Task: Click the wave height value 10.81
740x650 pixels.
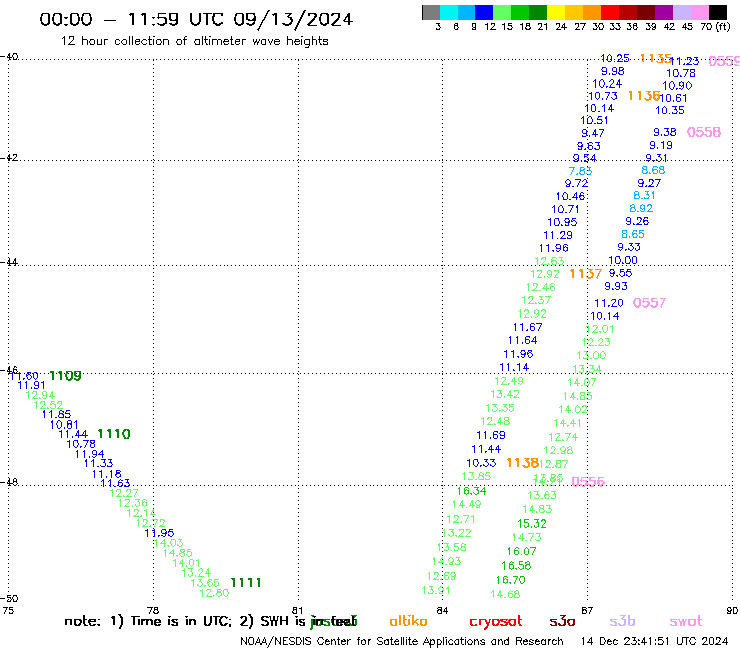Action: coord(64,424)
